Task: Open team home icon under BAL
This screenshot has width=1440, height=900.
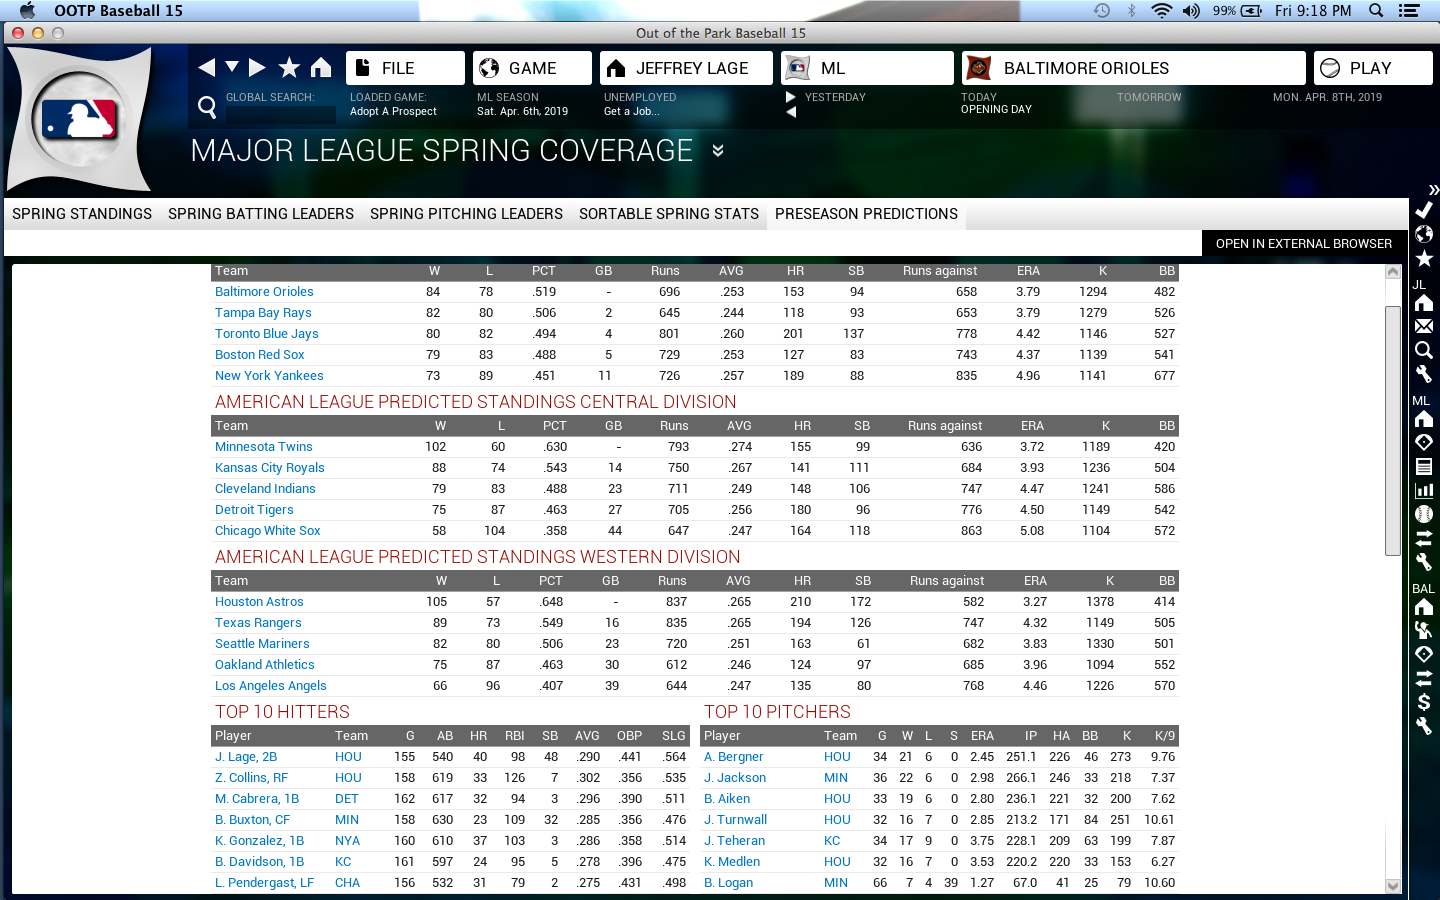Action: tap(1424, 606)
